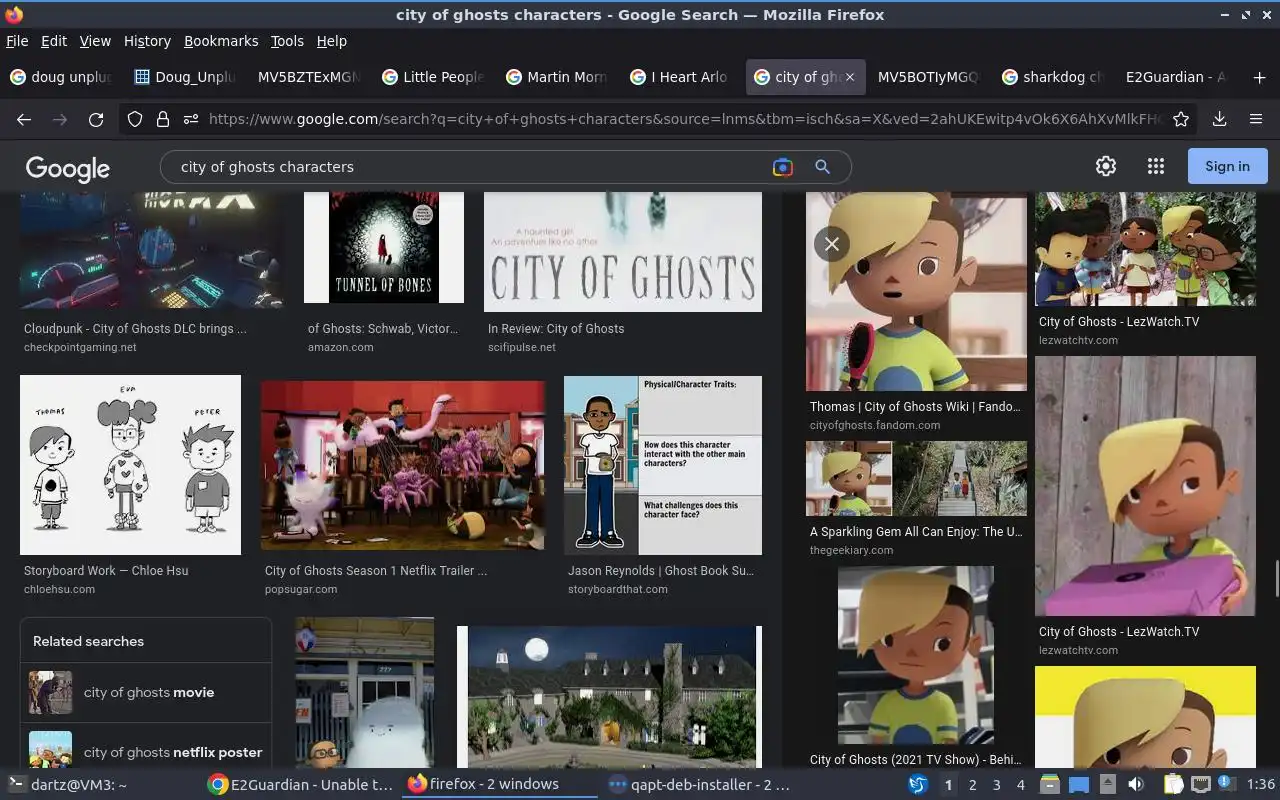Open the Thomas holding pink box image
The height and width of the screenshot is (800, 1280).
tap(1145, 486)
